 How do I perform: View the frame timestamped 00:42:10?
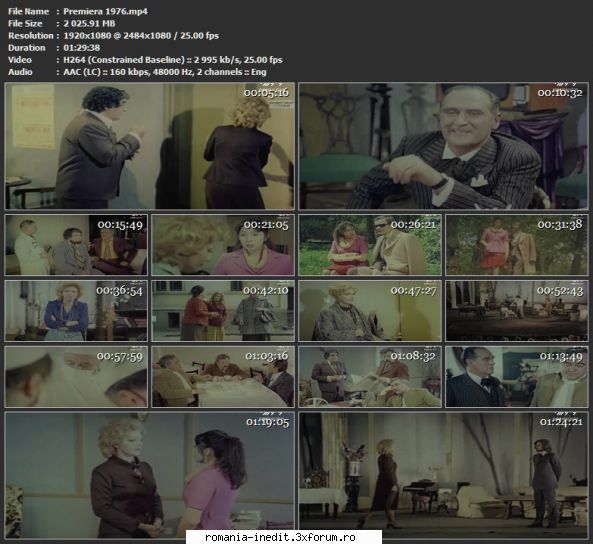(223, 311)
